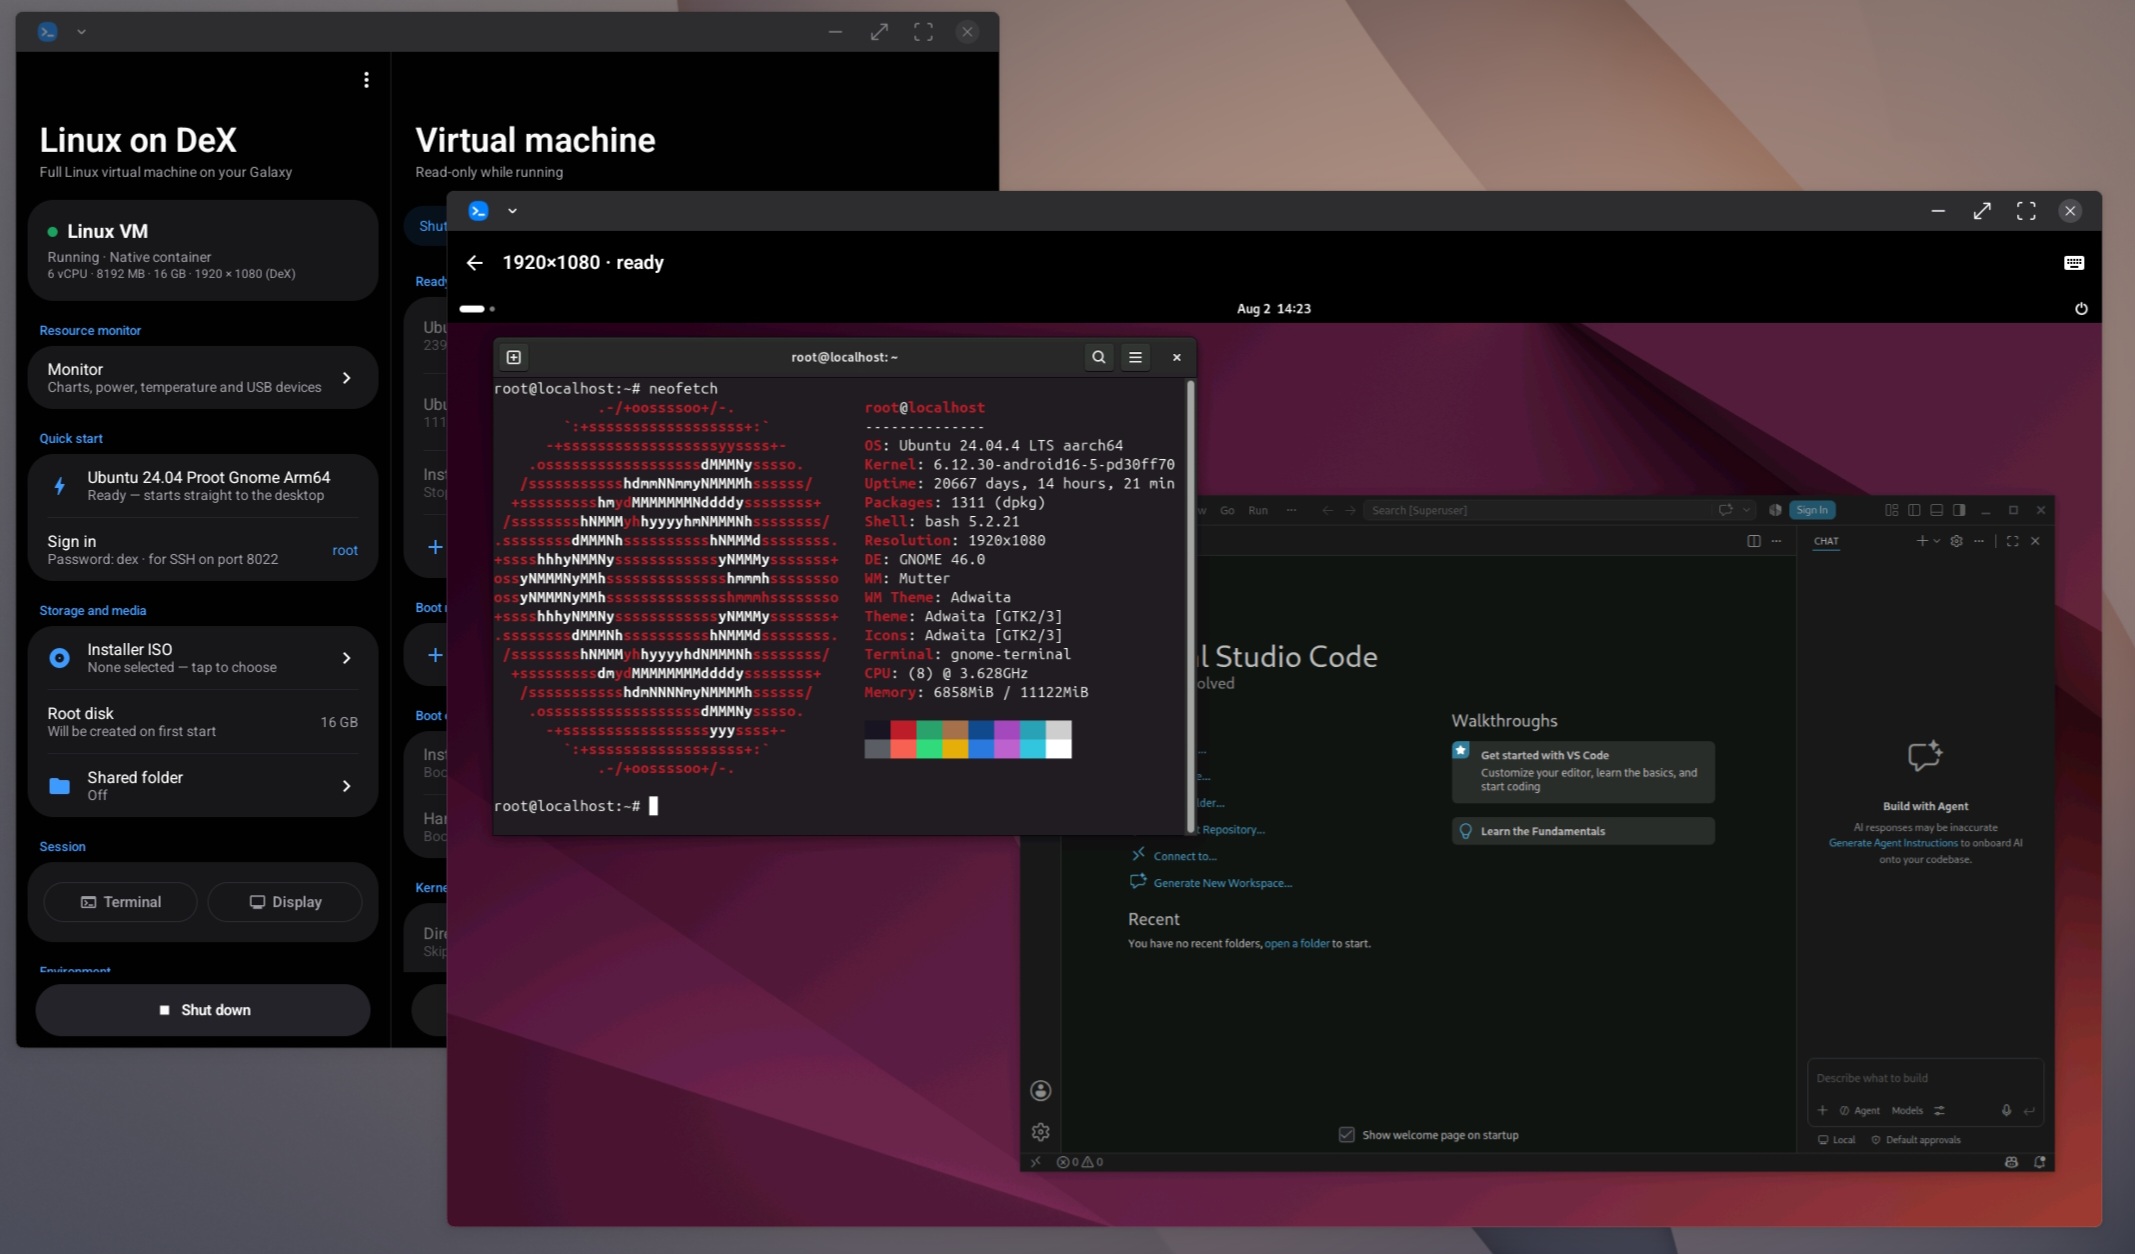Viewport: 2135px width, 1254px height.
Task: Click the GNOME power icon in top bar
Action: pos(2080,309)
